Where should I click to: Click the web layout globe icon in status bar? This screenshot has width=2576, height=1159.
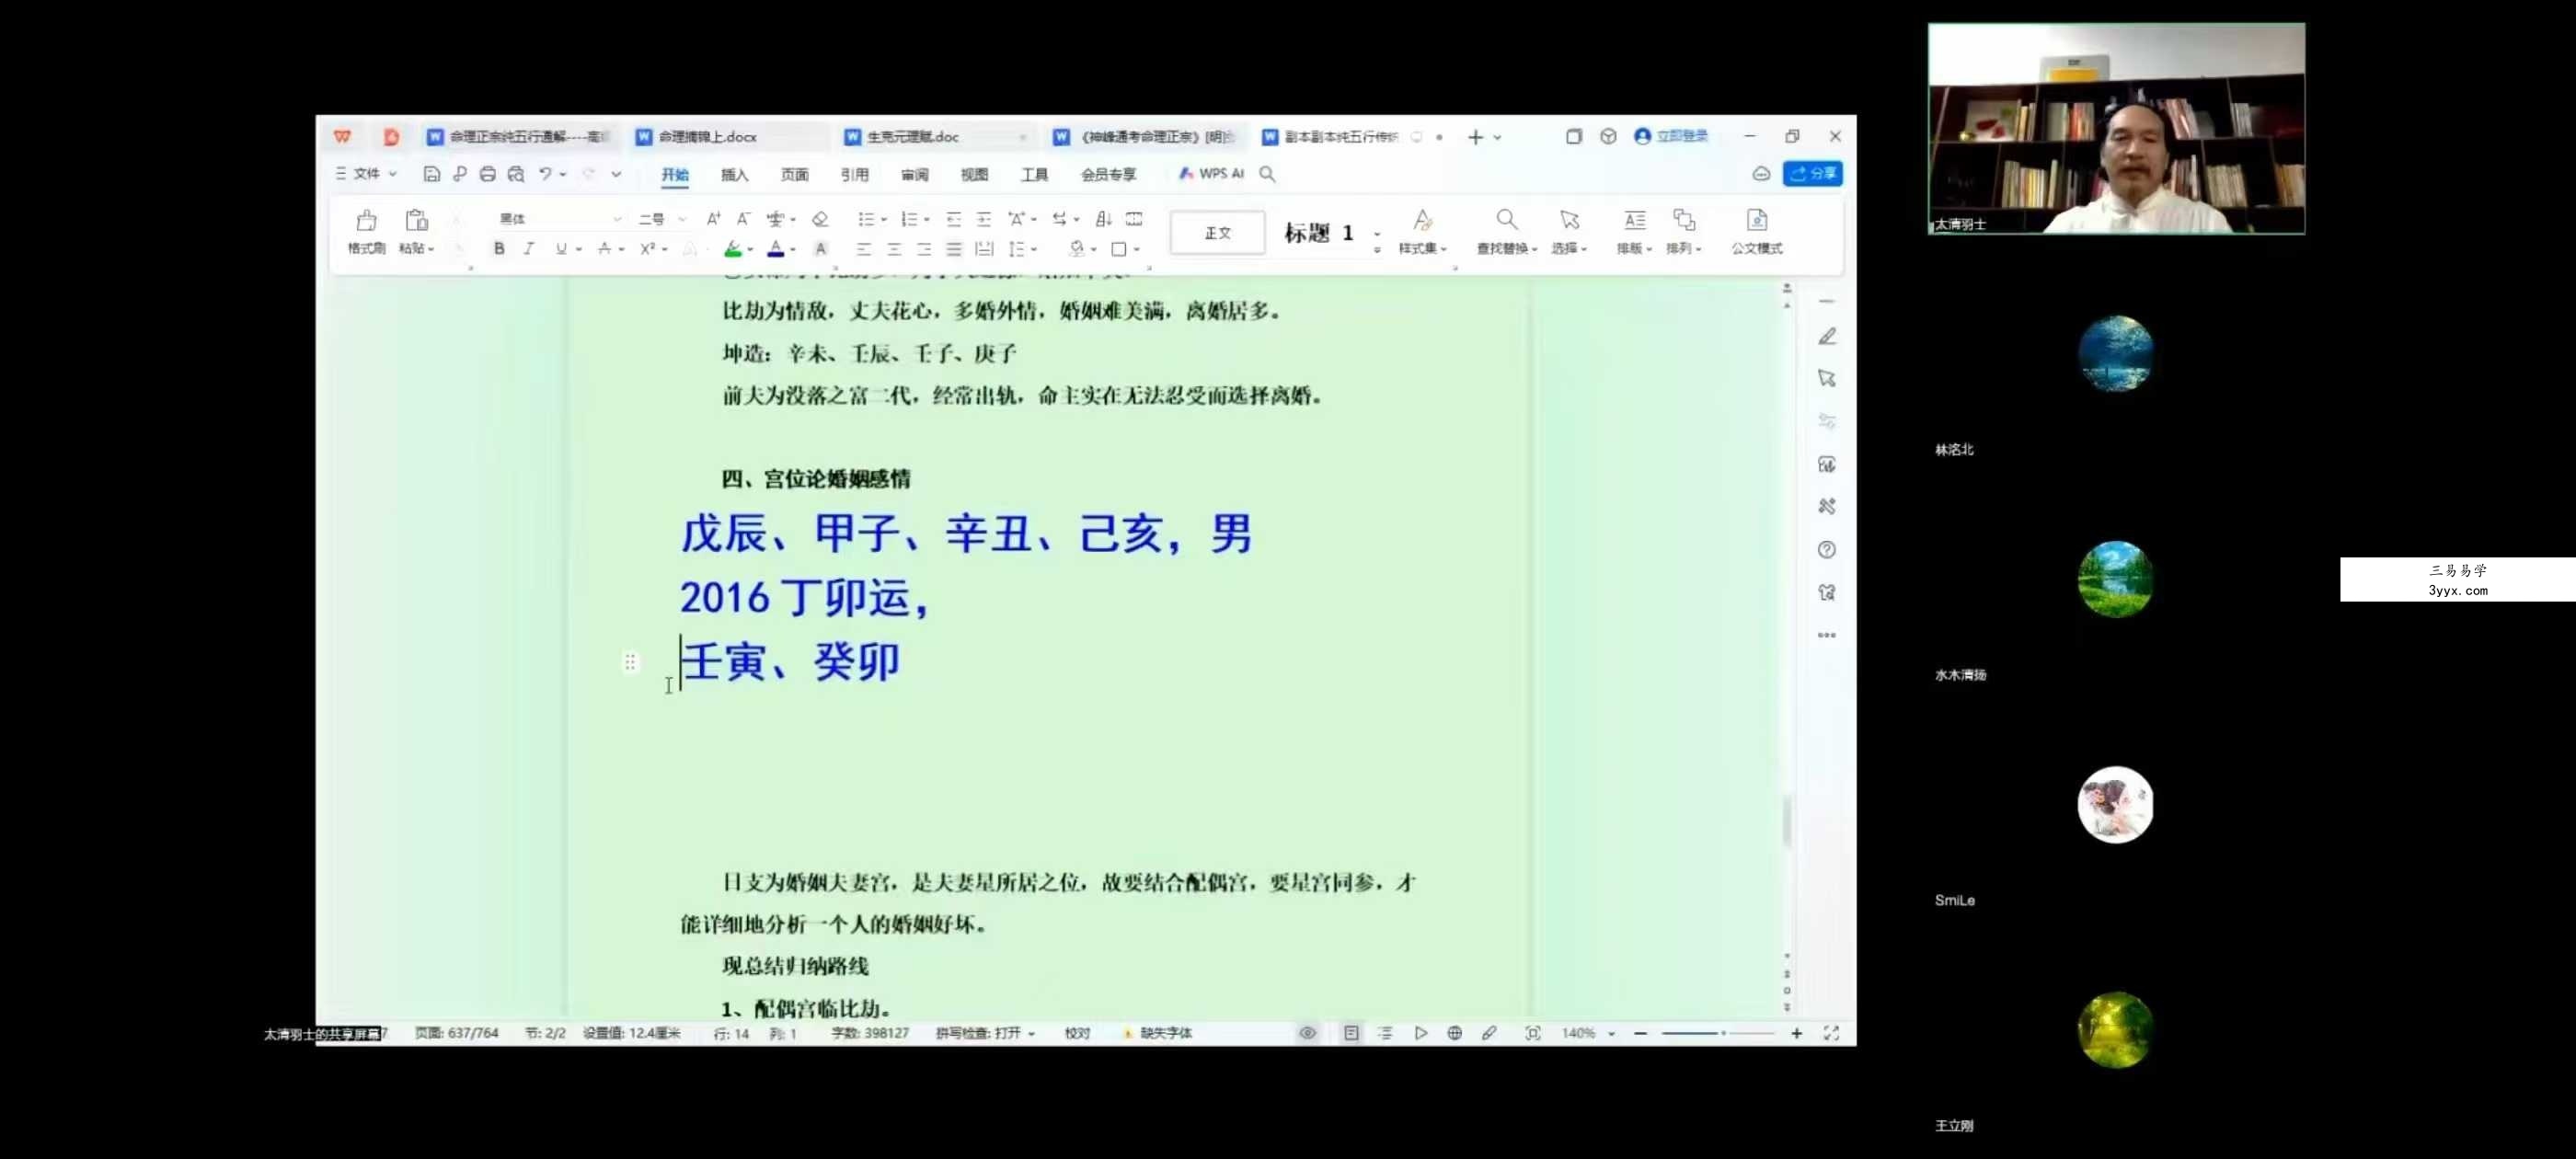[1455, 1033]
